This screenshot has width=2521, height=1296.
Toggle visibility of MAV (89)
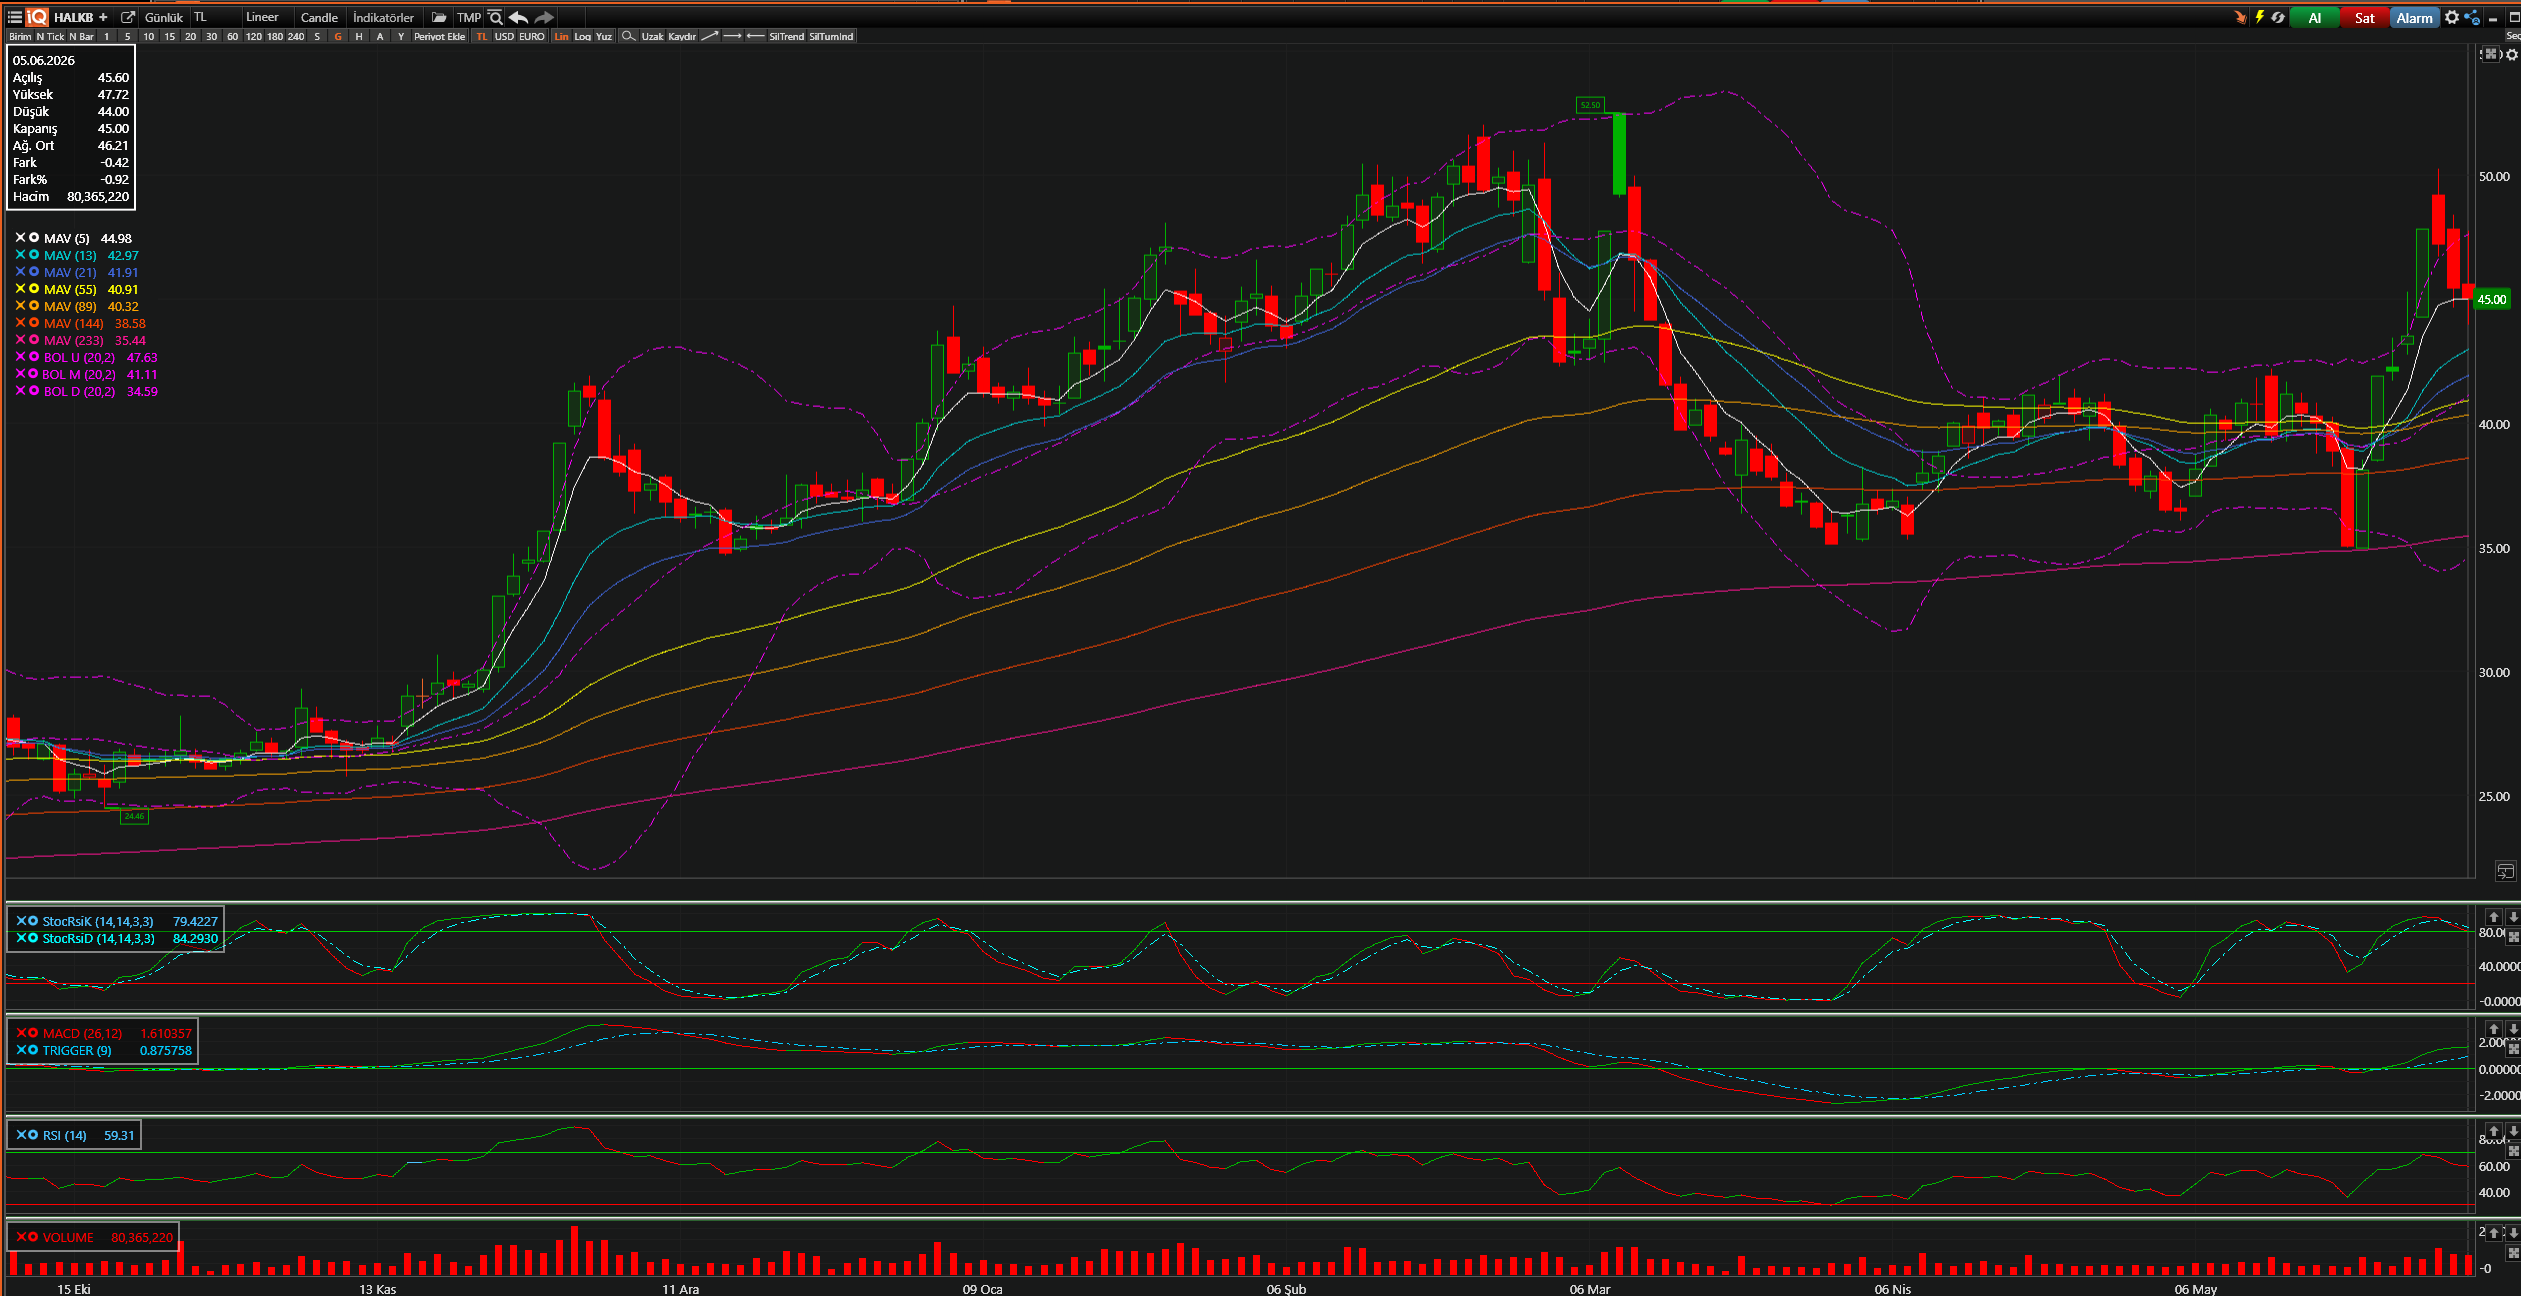34,306
